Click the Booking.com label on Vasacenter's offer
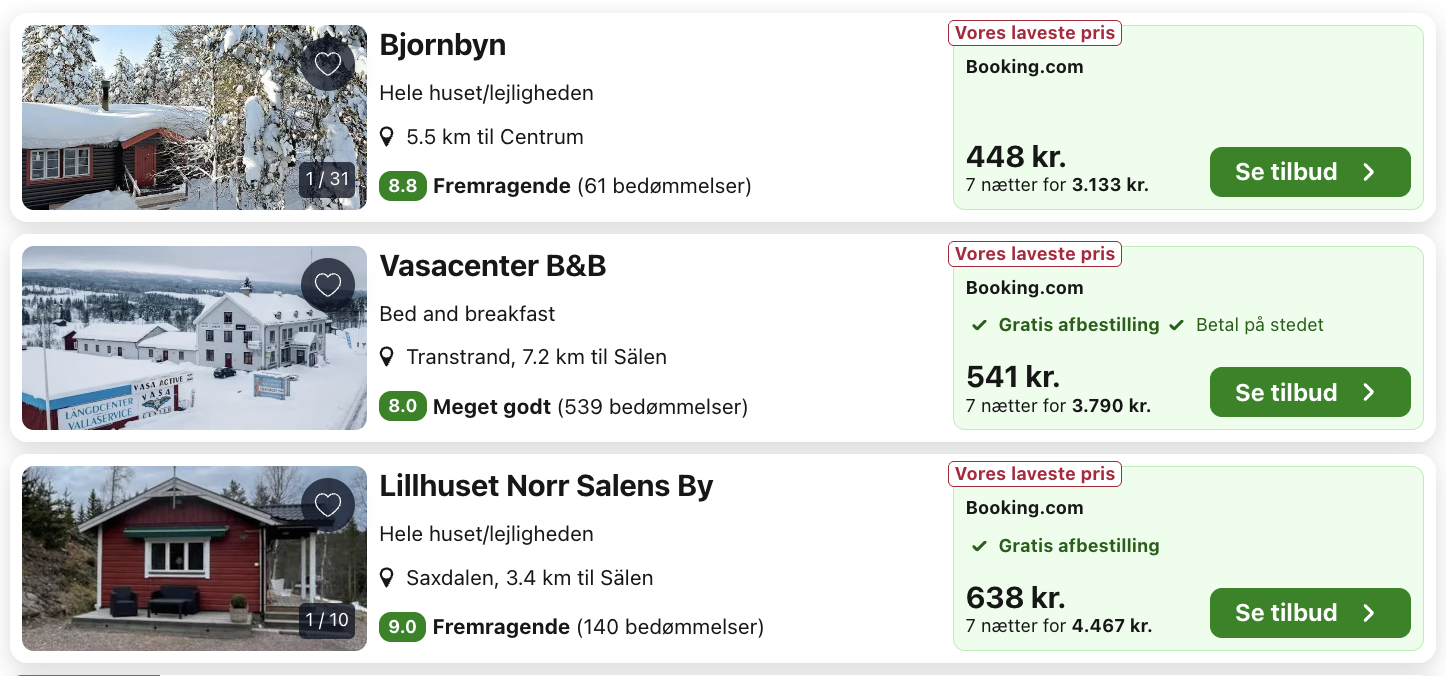 [x=1024, y=287]
